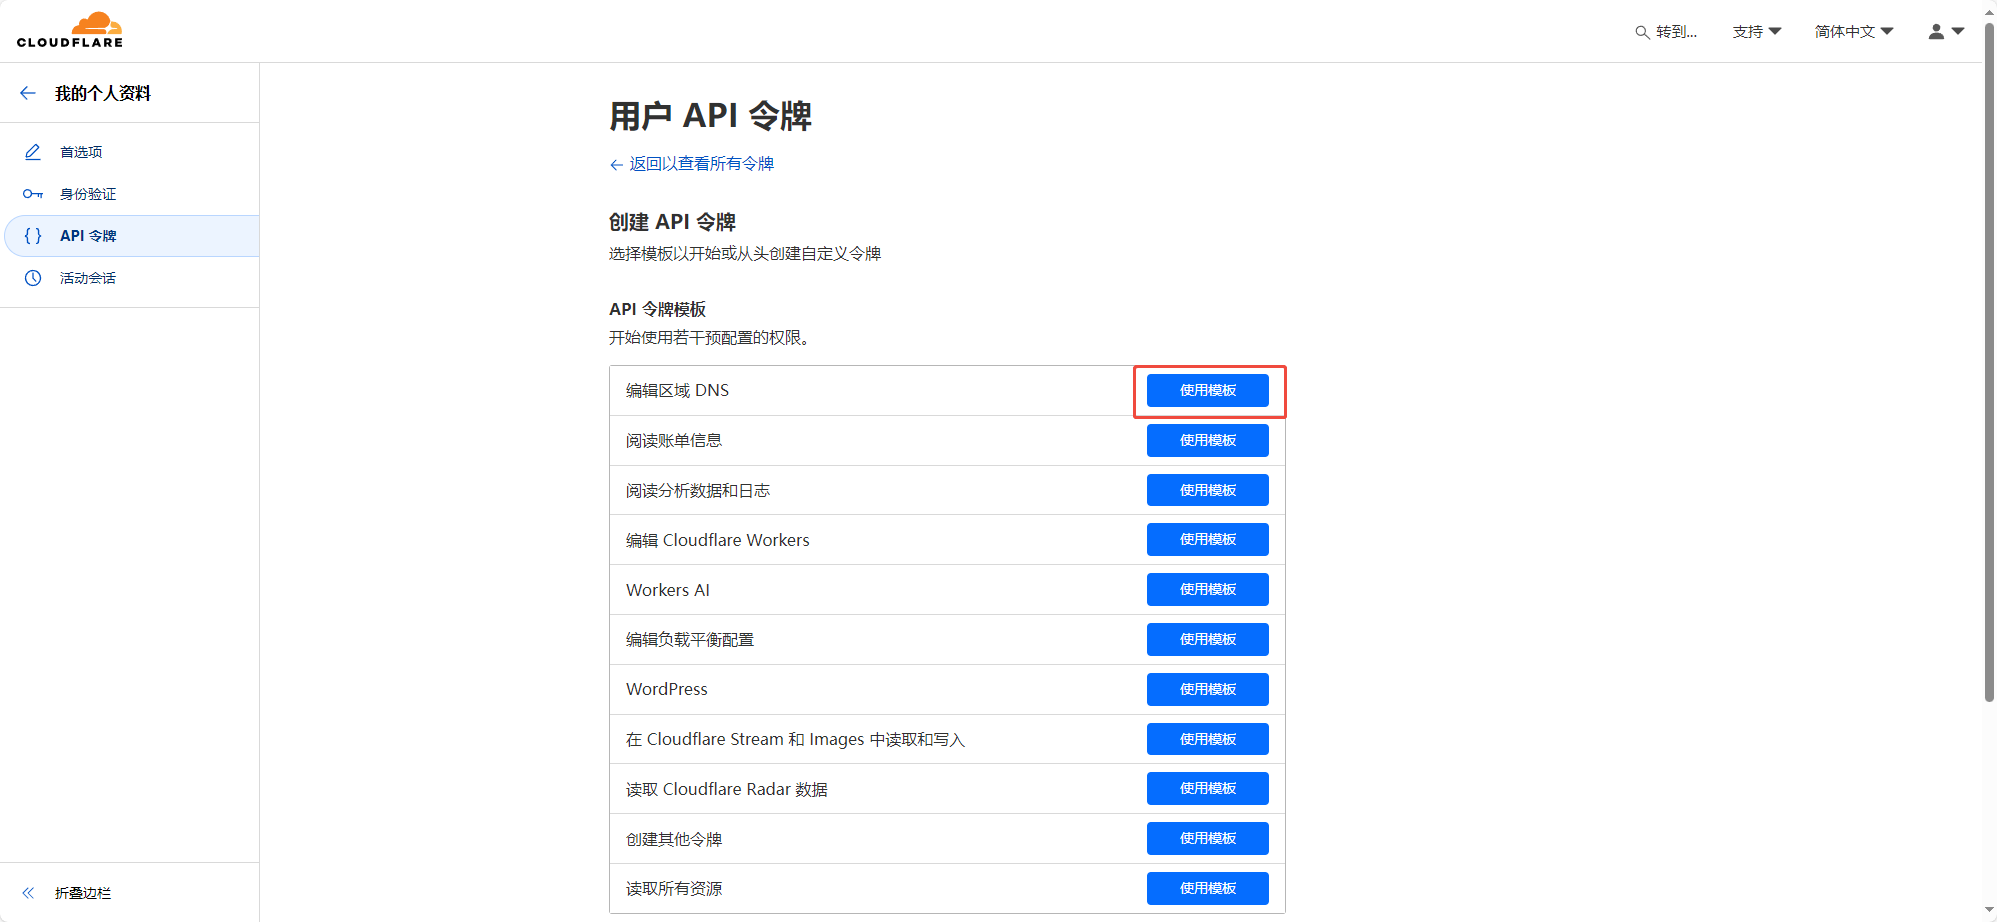The image size is (1997, 922).
Task: Use template for Cloudflare Stream 和 Images
Action: (1207, 739)
